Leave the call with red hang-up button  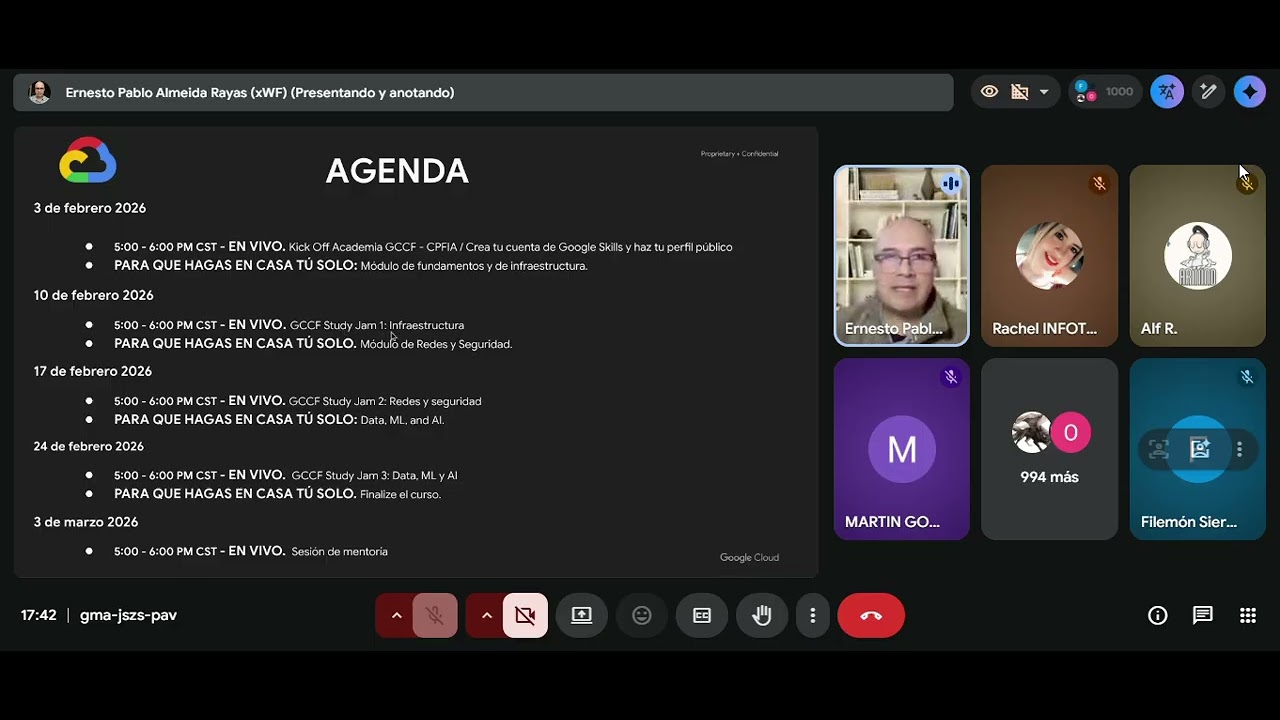(871, 616)
